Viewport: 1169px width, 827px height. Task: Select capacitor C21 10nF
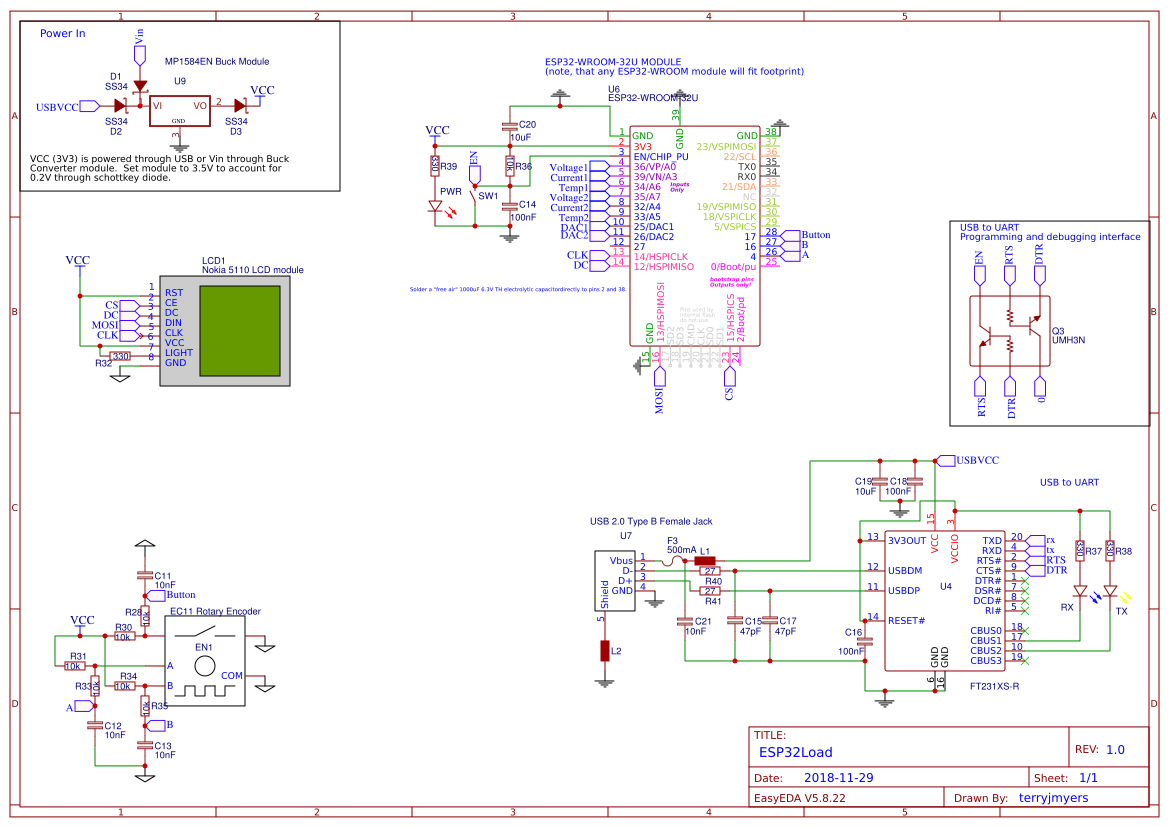684,620
